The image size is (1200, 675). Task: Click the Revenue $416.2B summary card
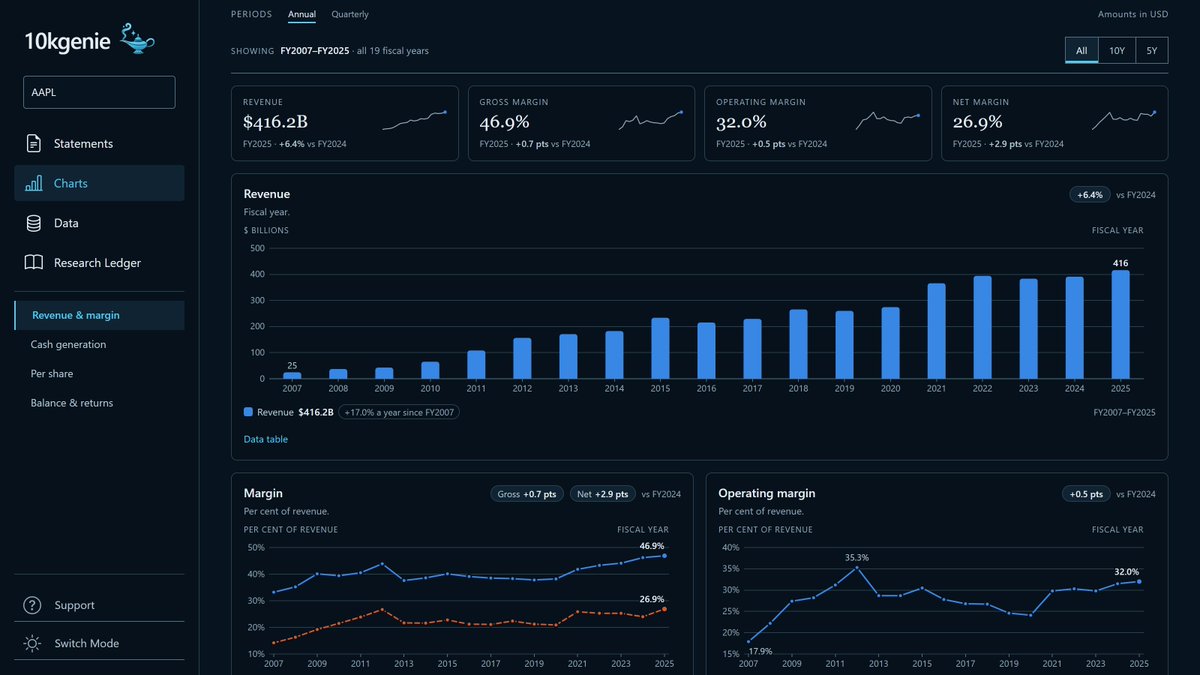[x=345, y=123]
